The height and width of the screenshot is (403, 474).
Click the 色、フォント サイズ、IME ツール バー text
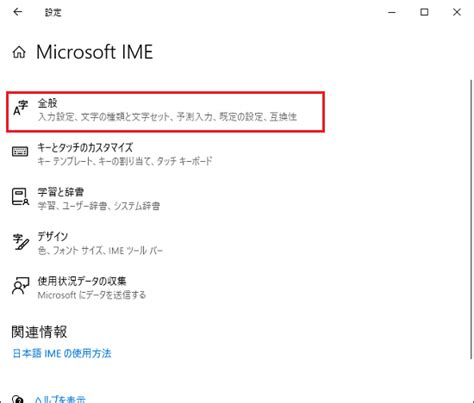click(100, 251)
